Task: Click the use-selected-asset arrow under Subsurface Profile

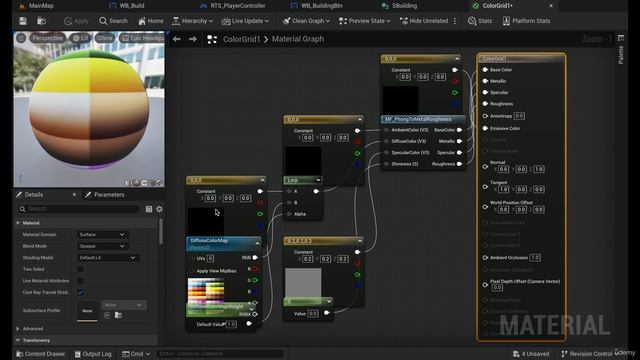Action: [107, 315]
